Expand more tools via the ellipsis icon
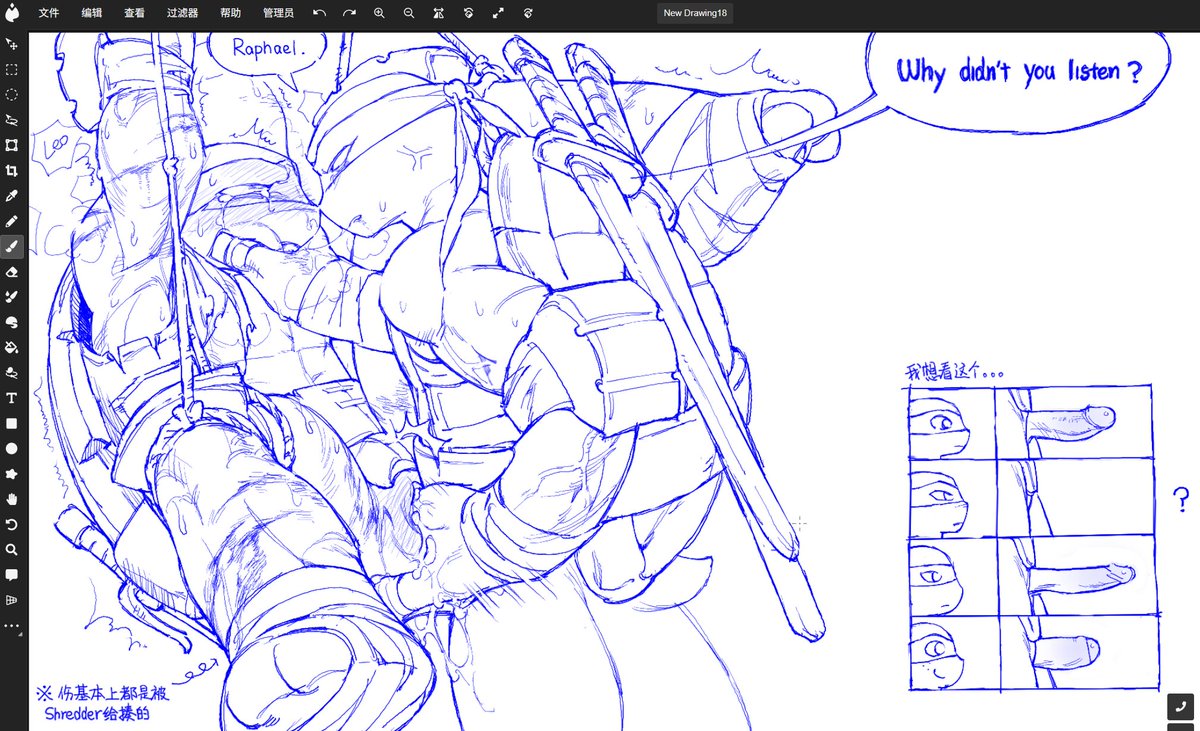 13,625
